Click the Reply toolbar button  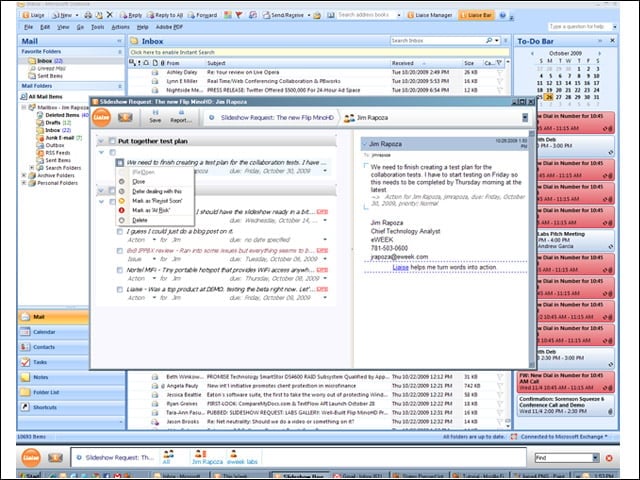pyautogui.click(x=131, y=15)
